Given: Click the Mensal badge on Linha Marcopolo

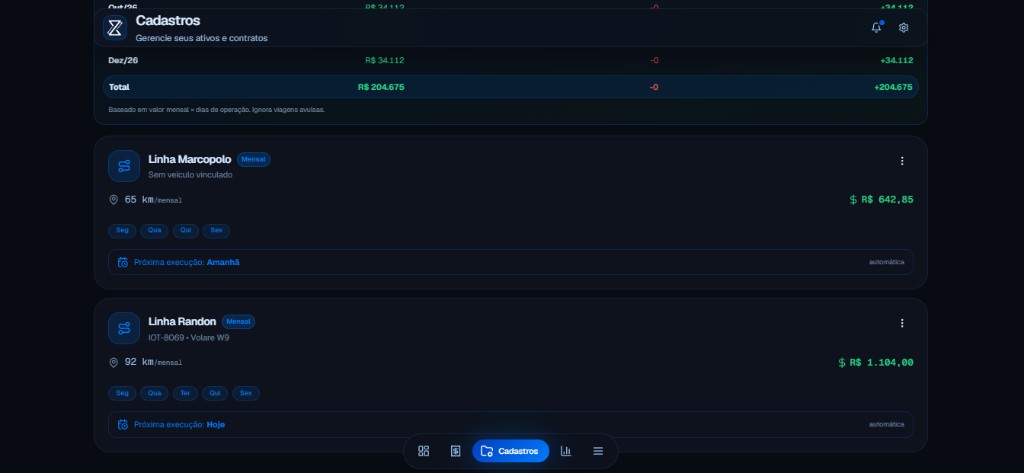Looking at the screenshot, I should [253, 159].
